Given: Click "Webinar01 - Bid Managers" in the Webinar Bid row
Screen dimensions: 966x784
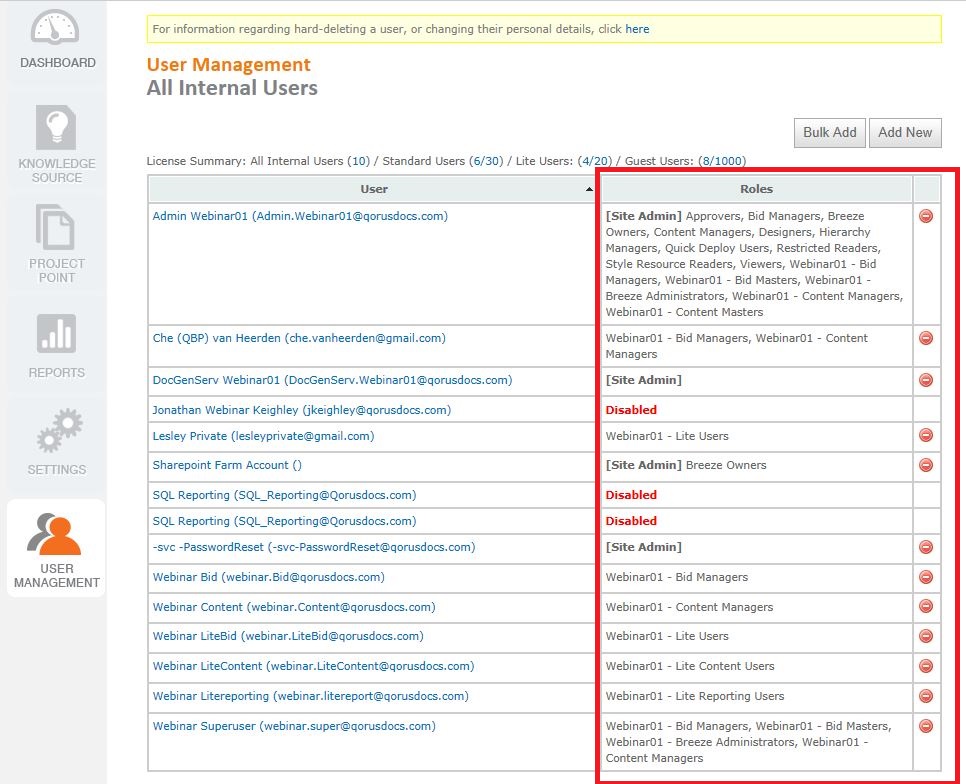Looking at the screenshot, I should point(676,577).
